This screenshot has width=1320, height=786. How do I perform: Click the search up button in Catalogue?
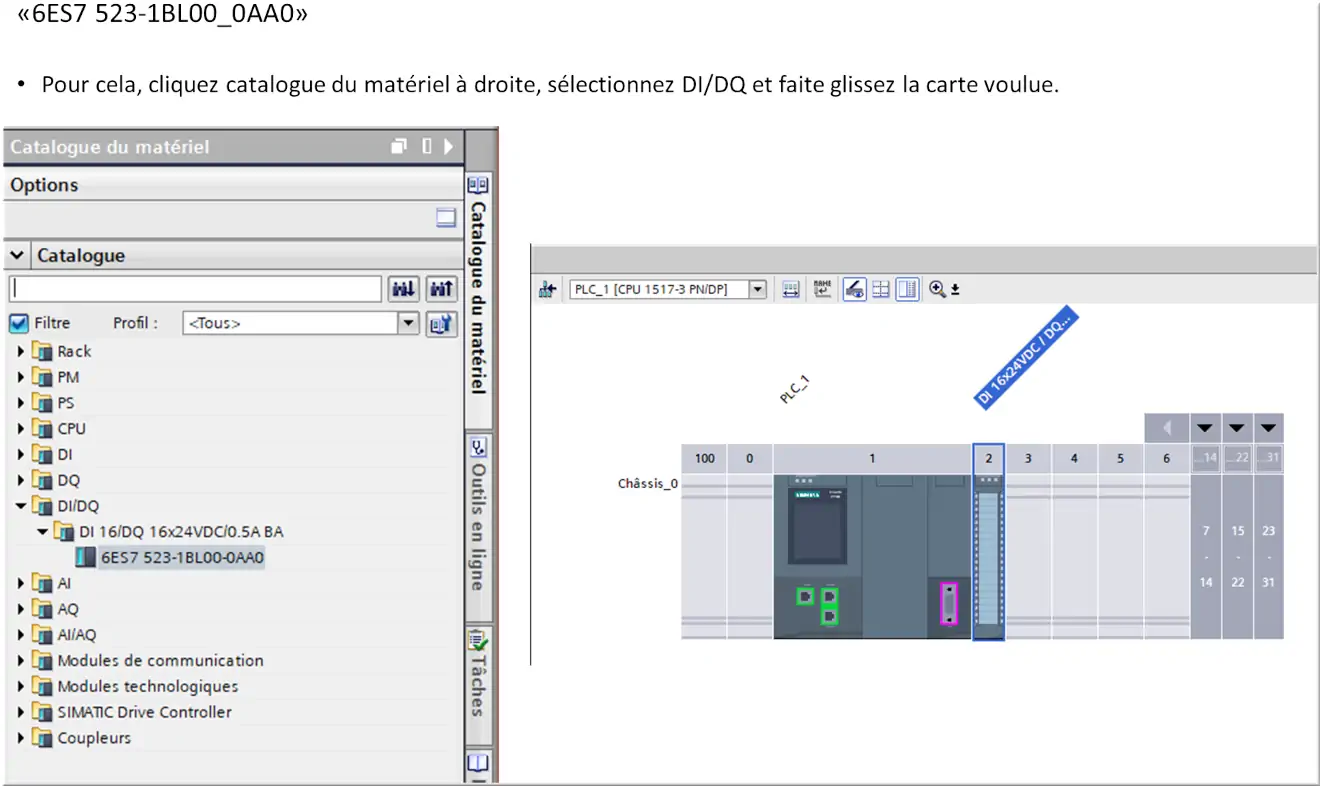(442, 289)
